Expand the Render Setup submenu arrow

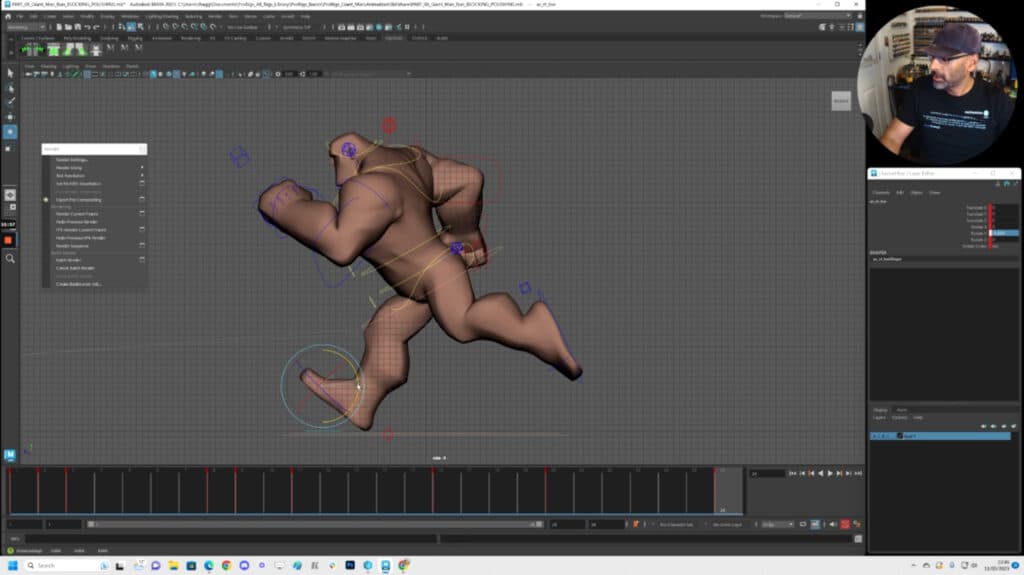pyautogui.click(x=142, y=168)
